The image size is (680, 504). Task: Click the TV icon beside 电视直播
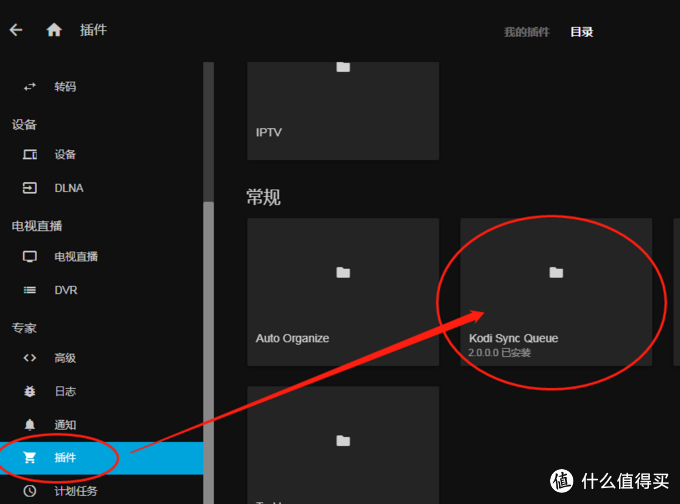(x=29, y=256)
